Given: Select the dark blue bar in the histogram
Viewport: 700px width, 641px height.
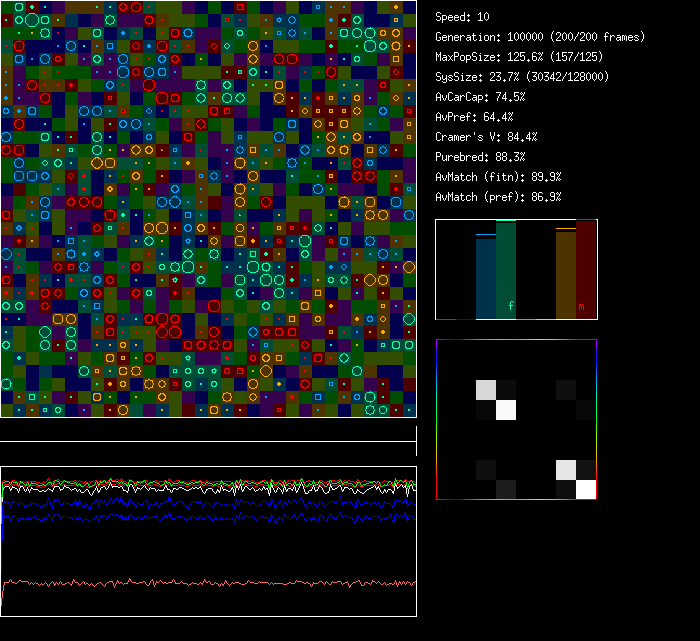Looking at the screenshot, I should [486, 278].
